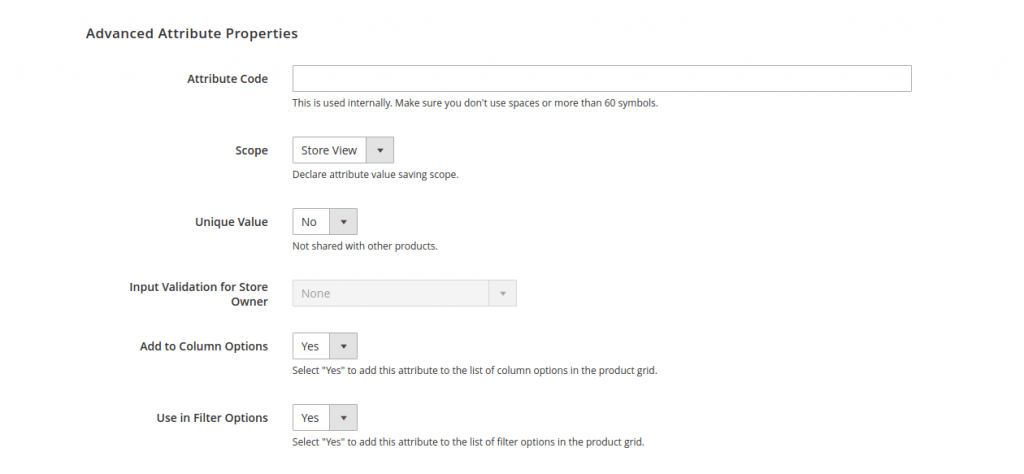The width and height of the screenshot is (1024, 474).
Task: Open the Unique Value dropdown set to No
Action: point(310,222)
